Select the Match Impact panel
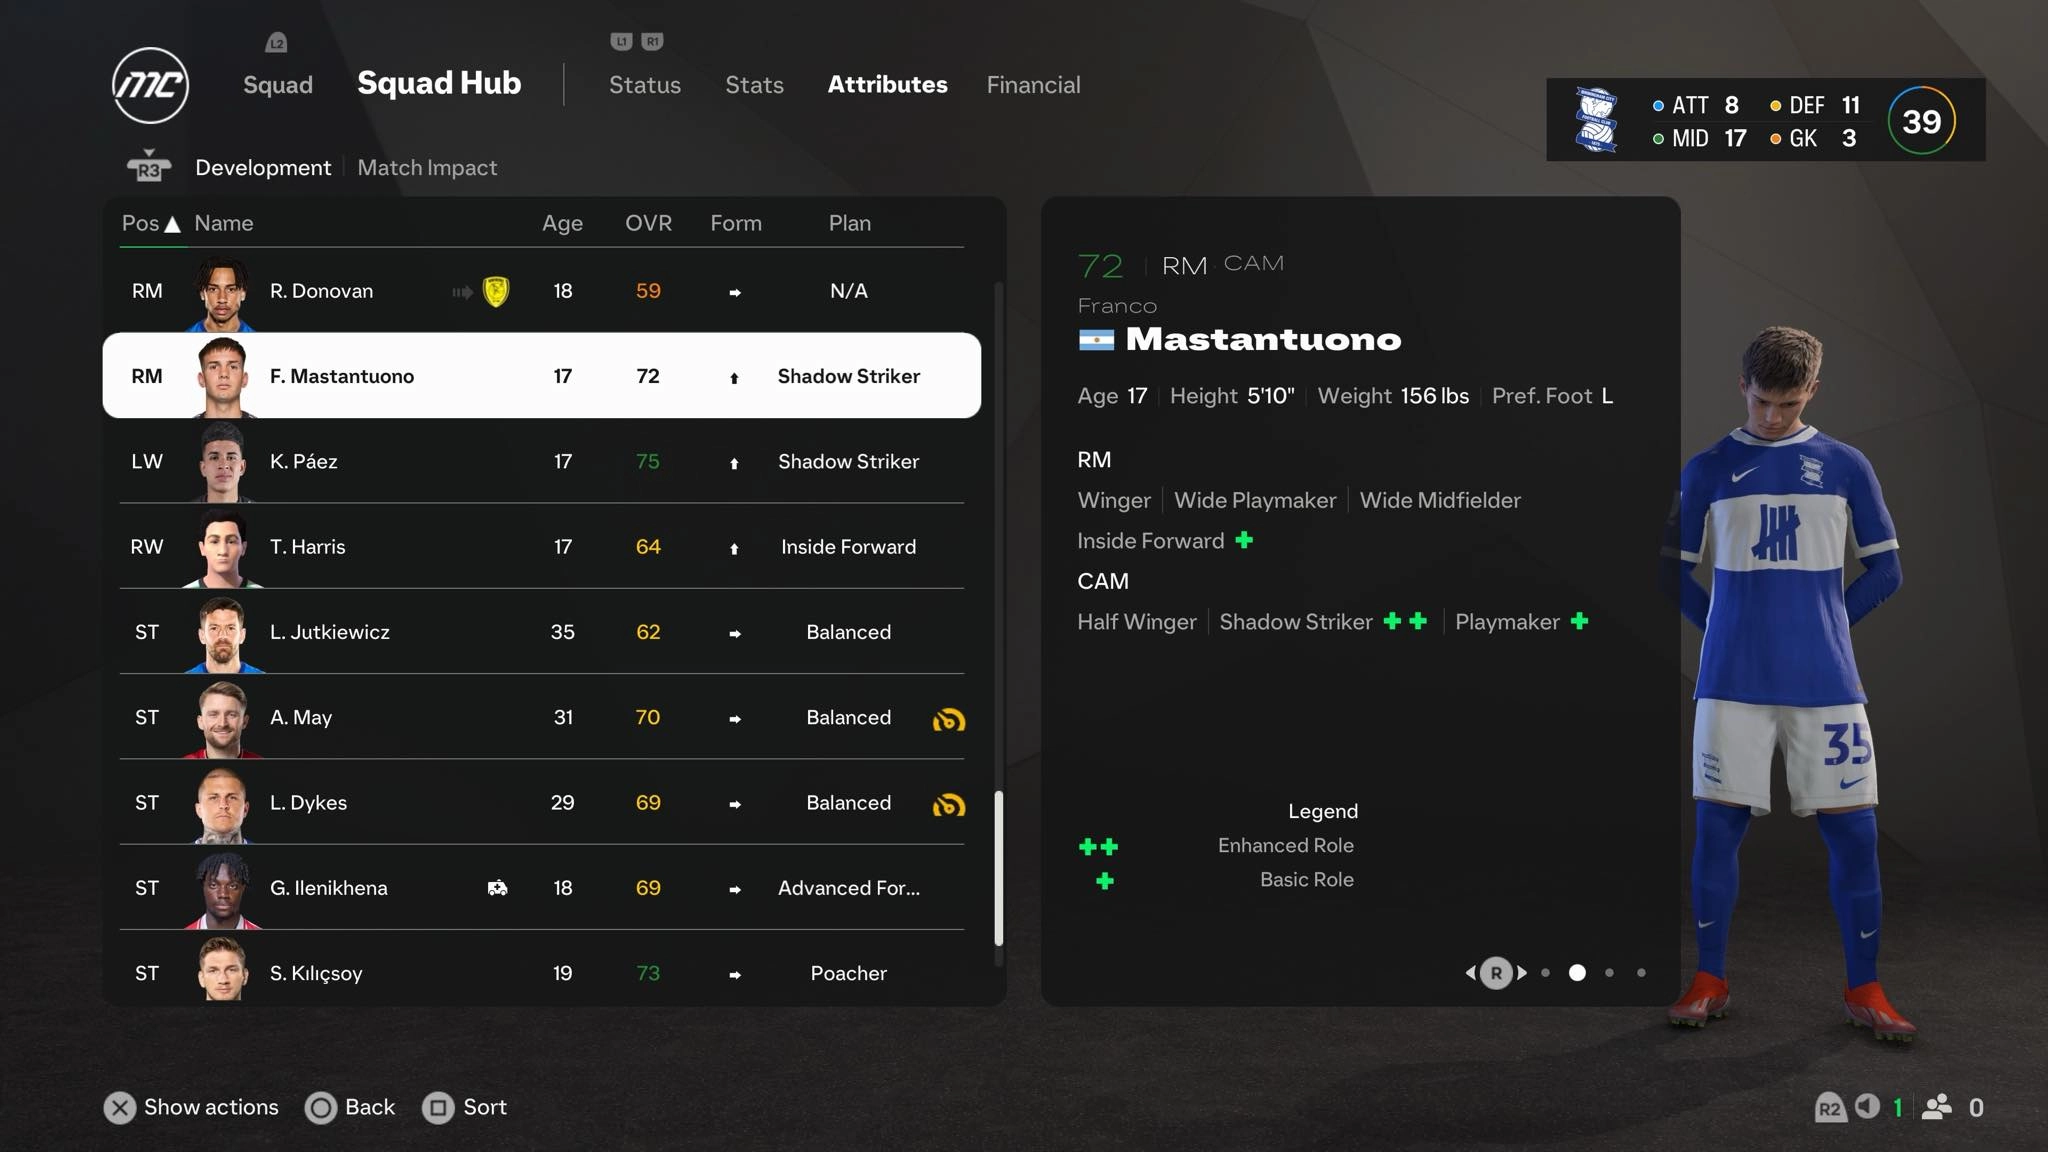This screenshot has width=2048, height=1152. [426, 167]
